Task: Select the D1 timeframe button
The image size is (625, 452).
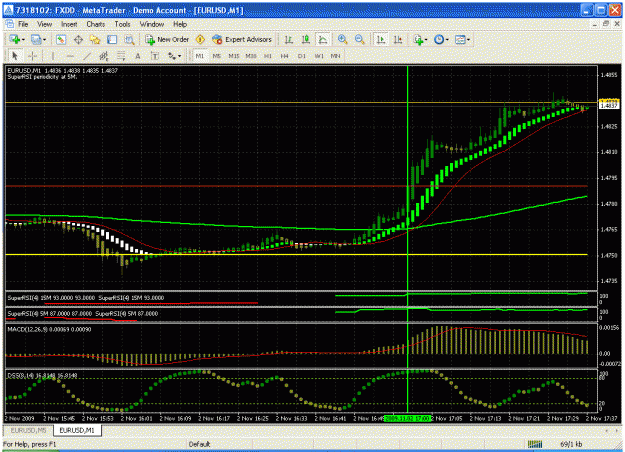Action: click(x=302, y=56)
